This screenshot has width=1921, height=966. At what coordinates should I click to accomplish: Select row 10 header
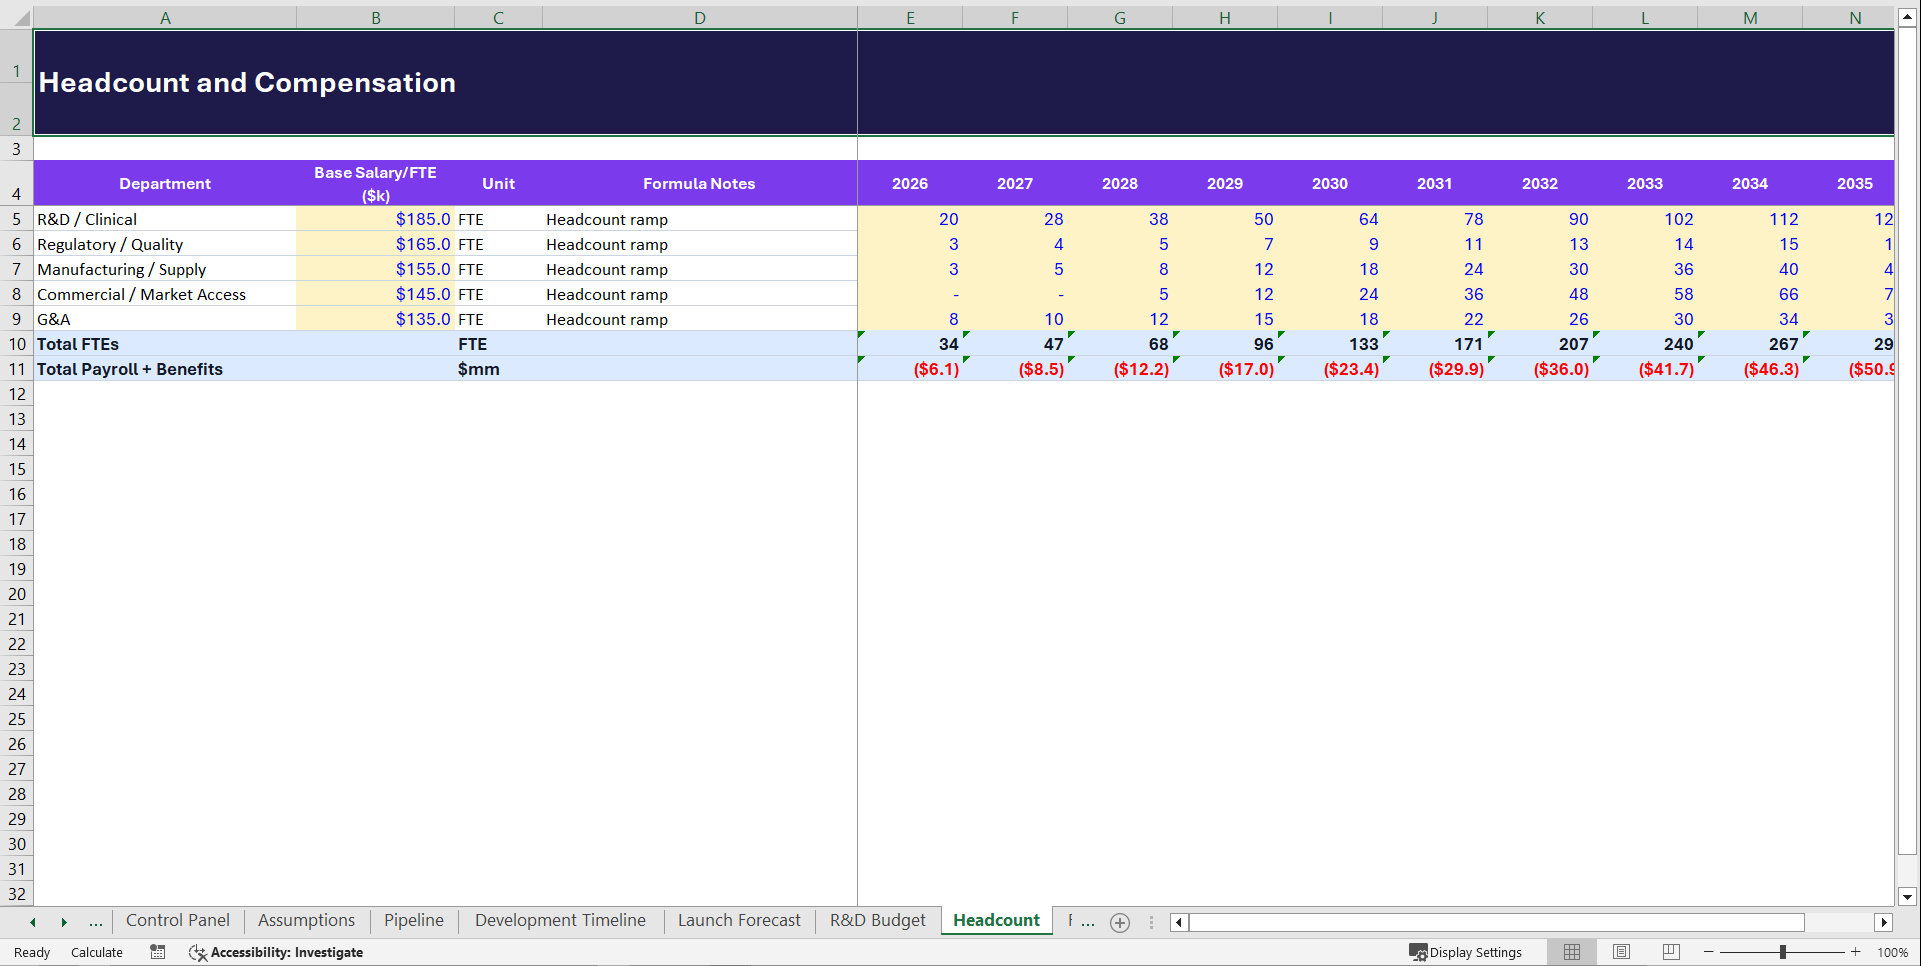pos(17,344)
